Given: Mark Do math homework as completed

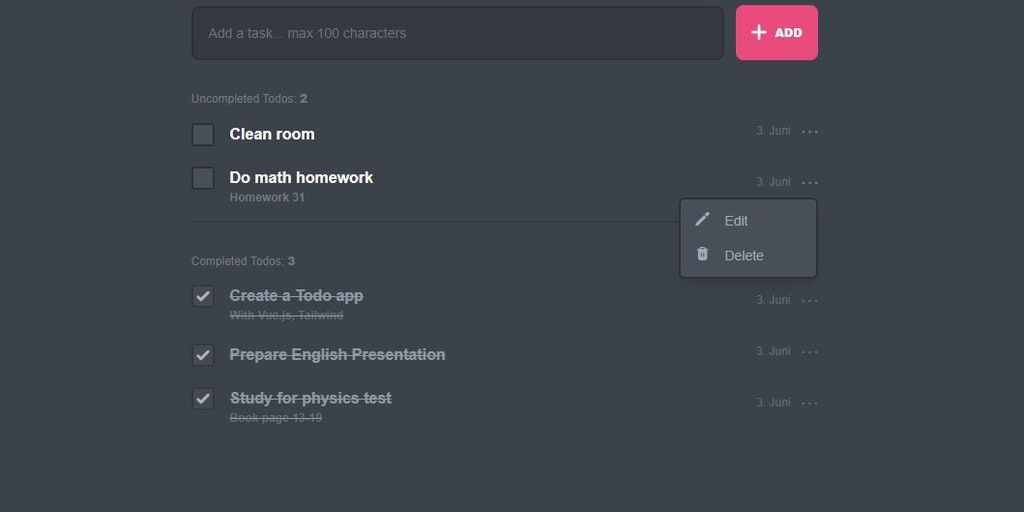Looking at the screenshot, I should [x=203, y=178].
